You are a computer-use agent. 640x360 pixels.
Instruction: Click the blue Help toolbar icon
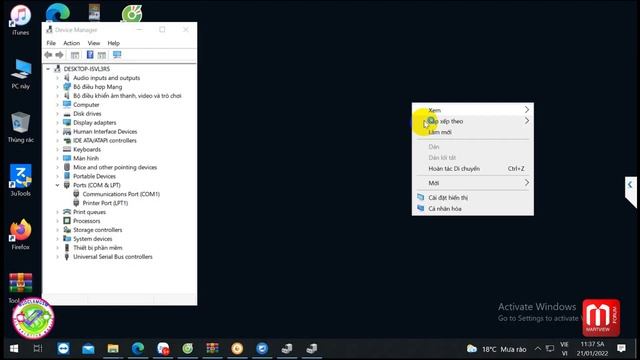click(x=90, y=55)
